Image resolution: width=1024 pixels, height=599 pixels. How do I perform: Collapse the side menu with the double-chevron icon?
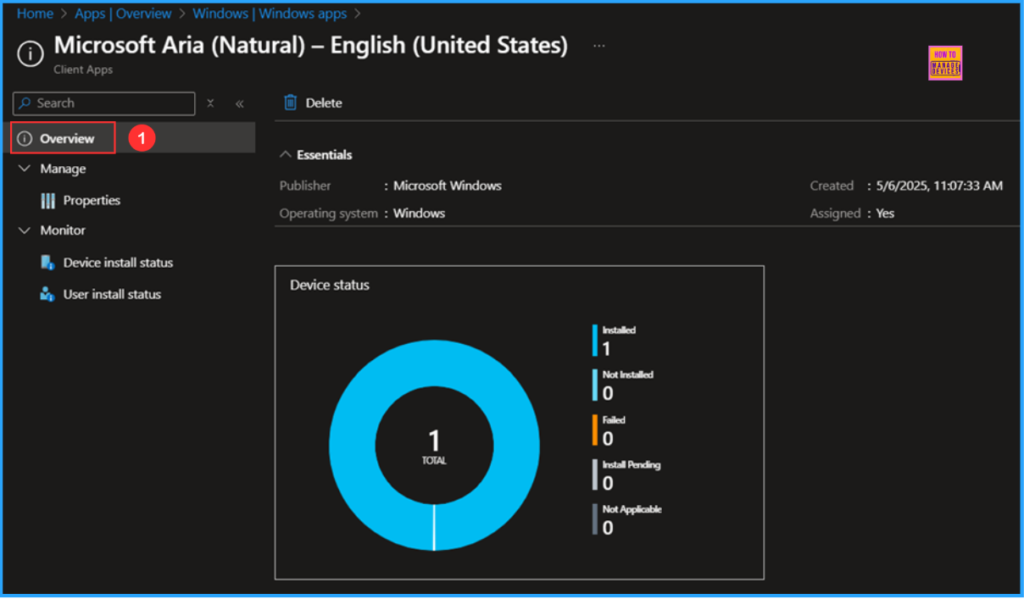tap(240, 104)
